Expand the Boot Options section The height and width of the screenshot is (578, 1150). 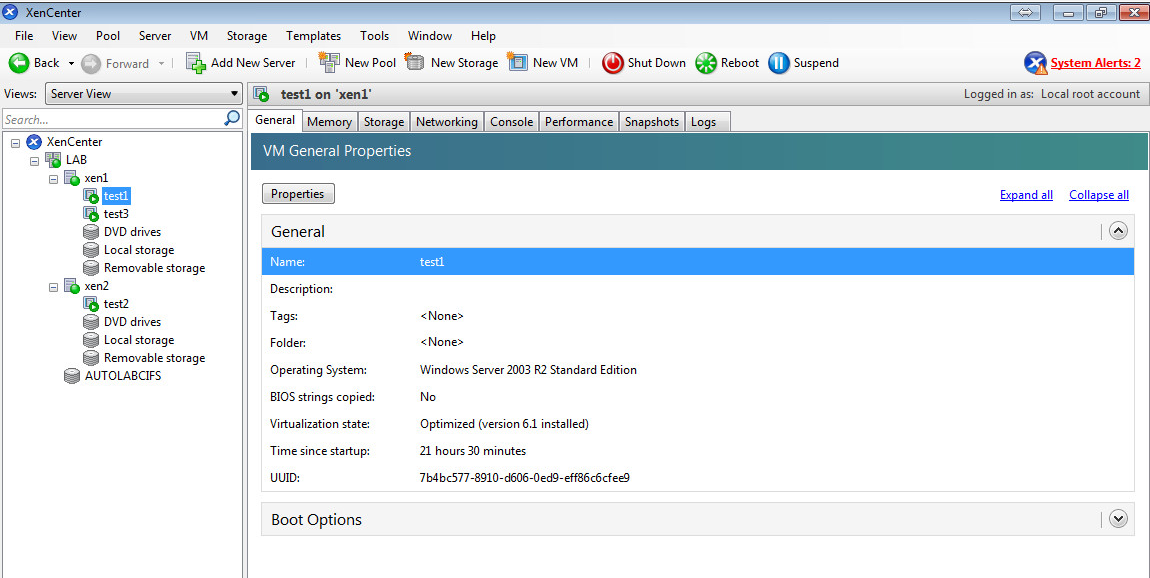(1118, 519)
